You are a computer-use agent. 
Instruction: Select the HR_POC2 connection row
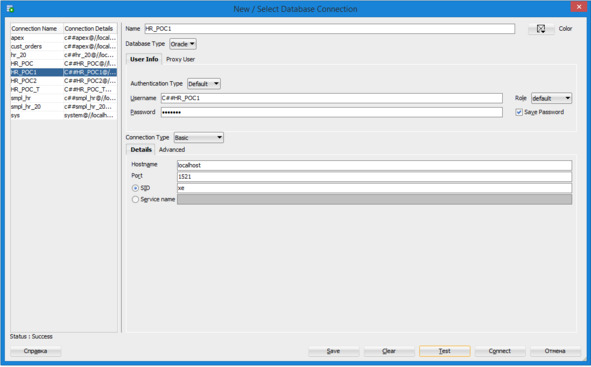click(x=64, y=81)
